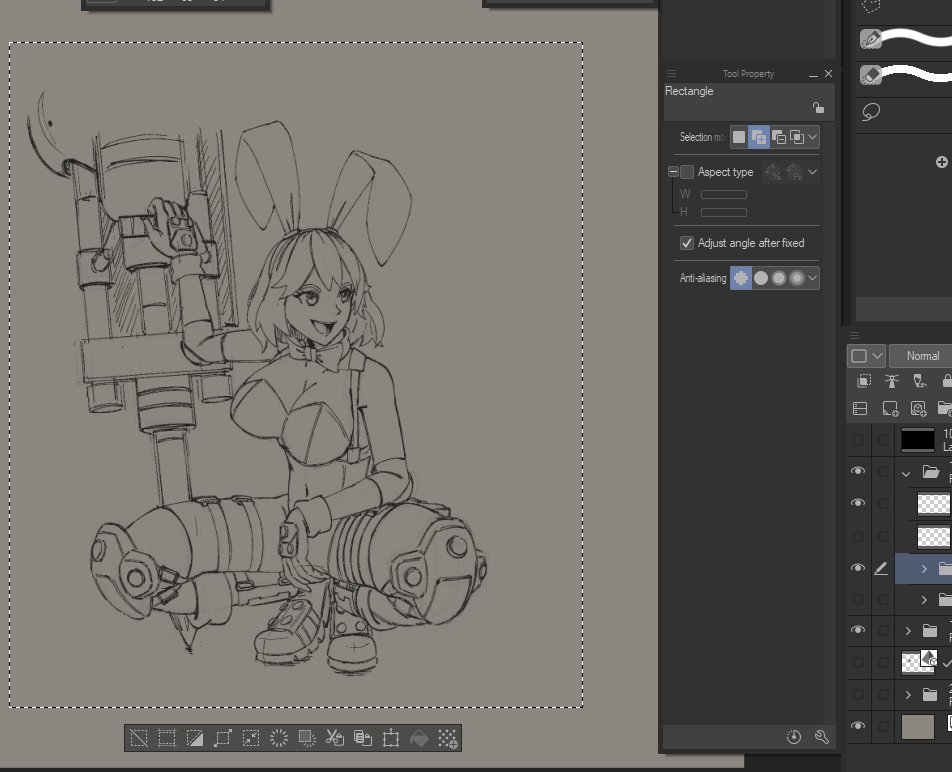Choose no anti-aliasing option
This screenshot has width=952, height=772.
741,278
